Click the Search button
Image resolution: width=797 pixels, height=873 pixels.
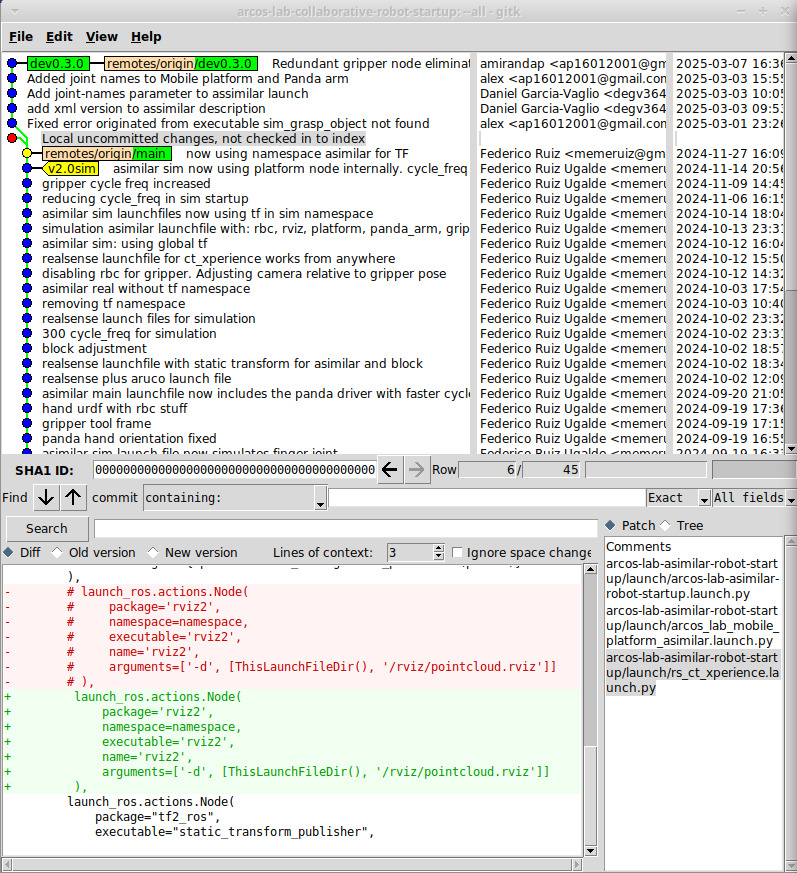click(x=47, y=528)
